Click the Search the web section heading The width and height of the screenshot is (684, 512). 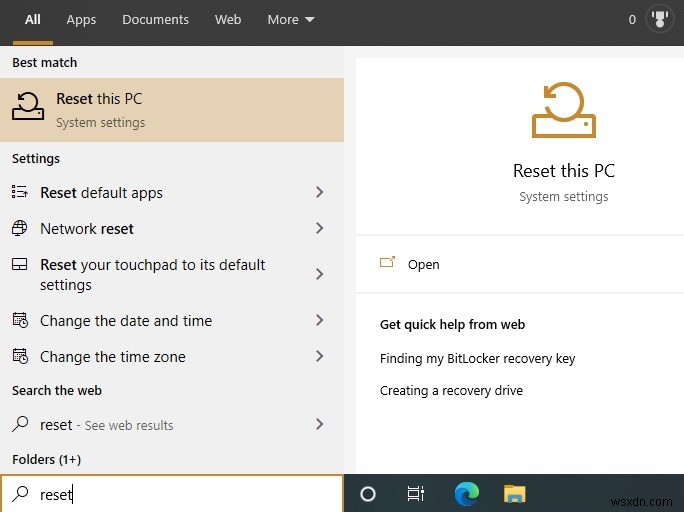(x=57, y=390)
